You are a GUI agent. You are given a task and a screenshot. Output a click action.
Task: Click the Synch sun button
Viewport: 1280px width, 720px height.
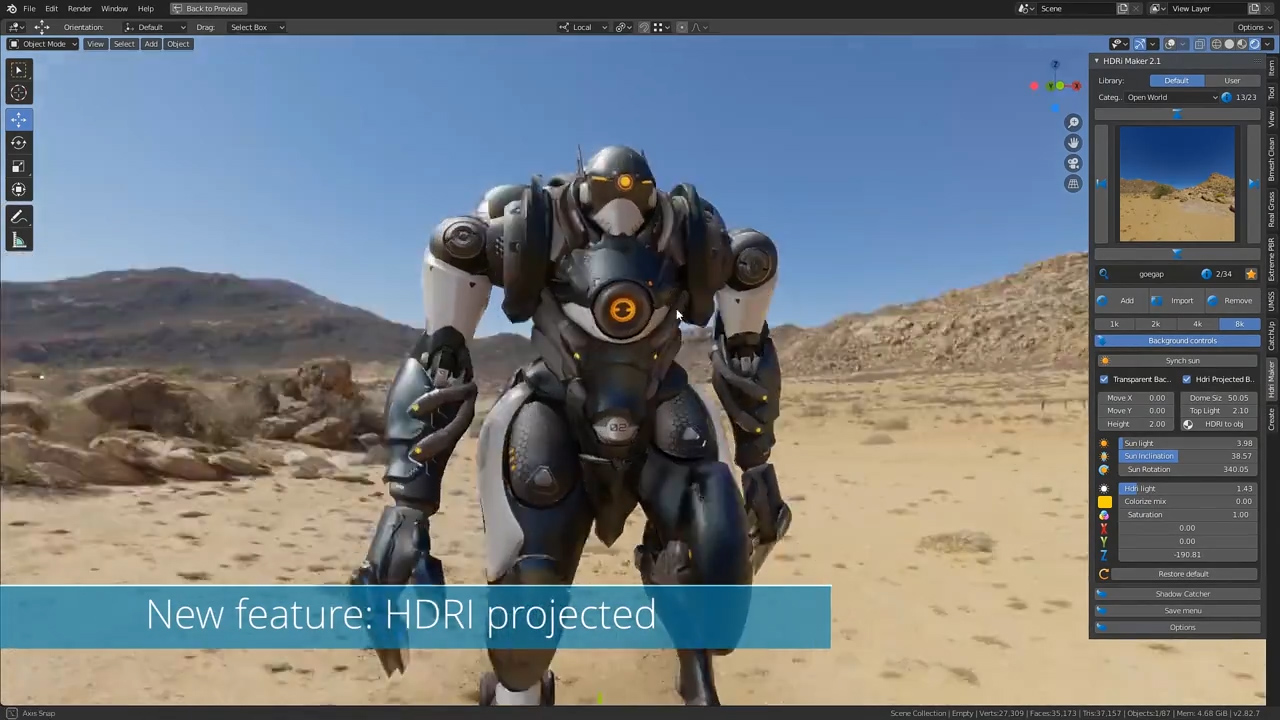tap(1178, 361)
